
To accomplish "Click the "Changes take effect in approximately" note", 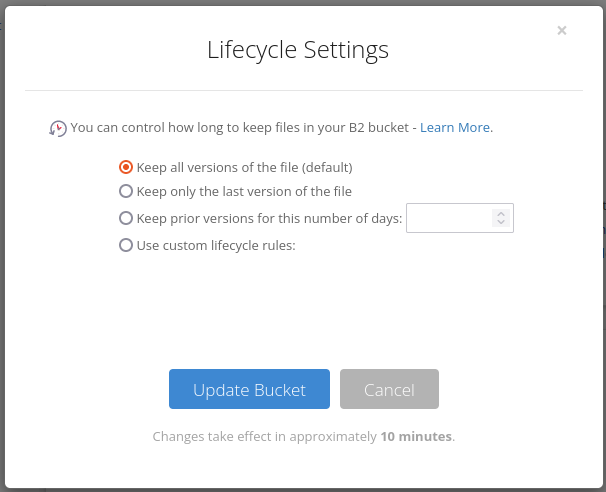I will [264, 437].
